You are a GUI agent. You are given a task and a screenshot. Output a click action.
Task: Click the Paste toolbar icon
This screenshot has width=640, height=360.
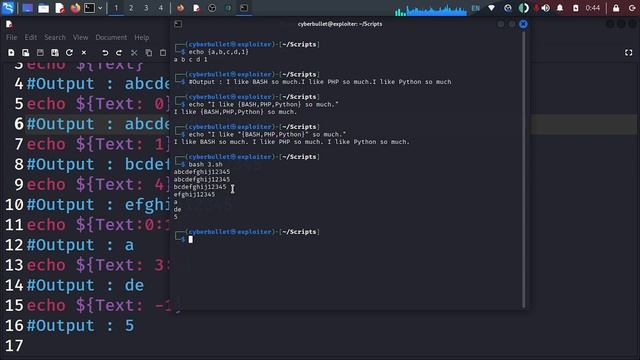pos(163,53)
